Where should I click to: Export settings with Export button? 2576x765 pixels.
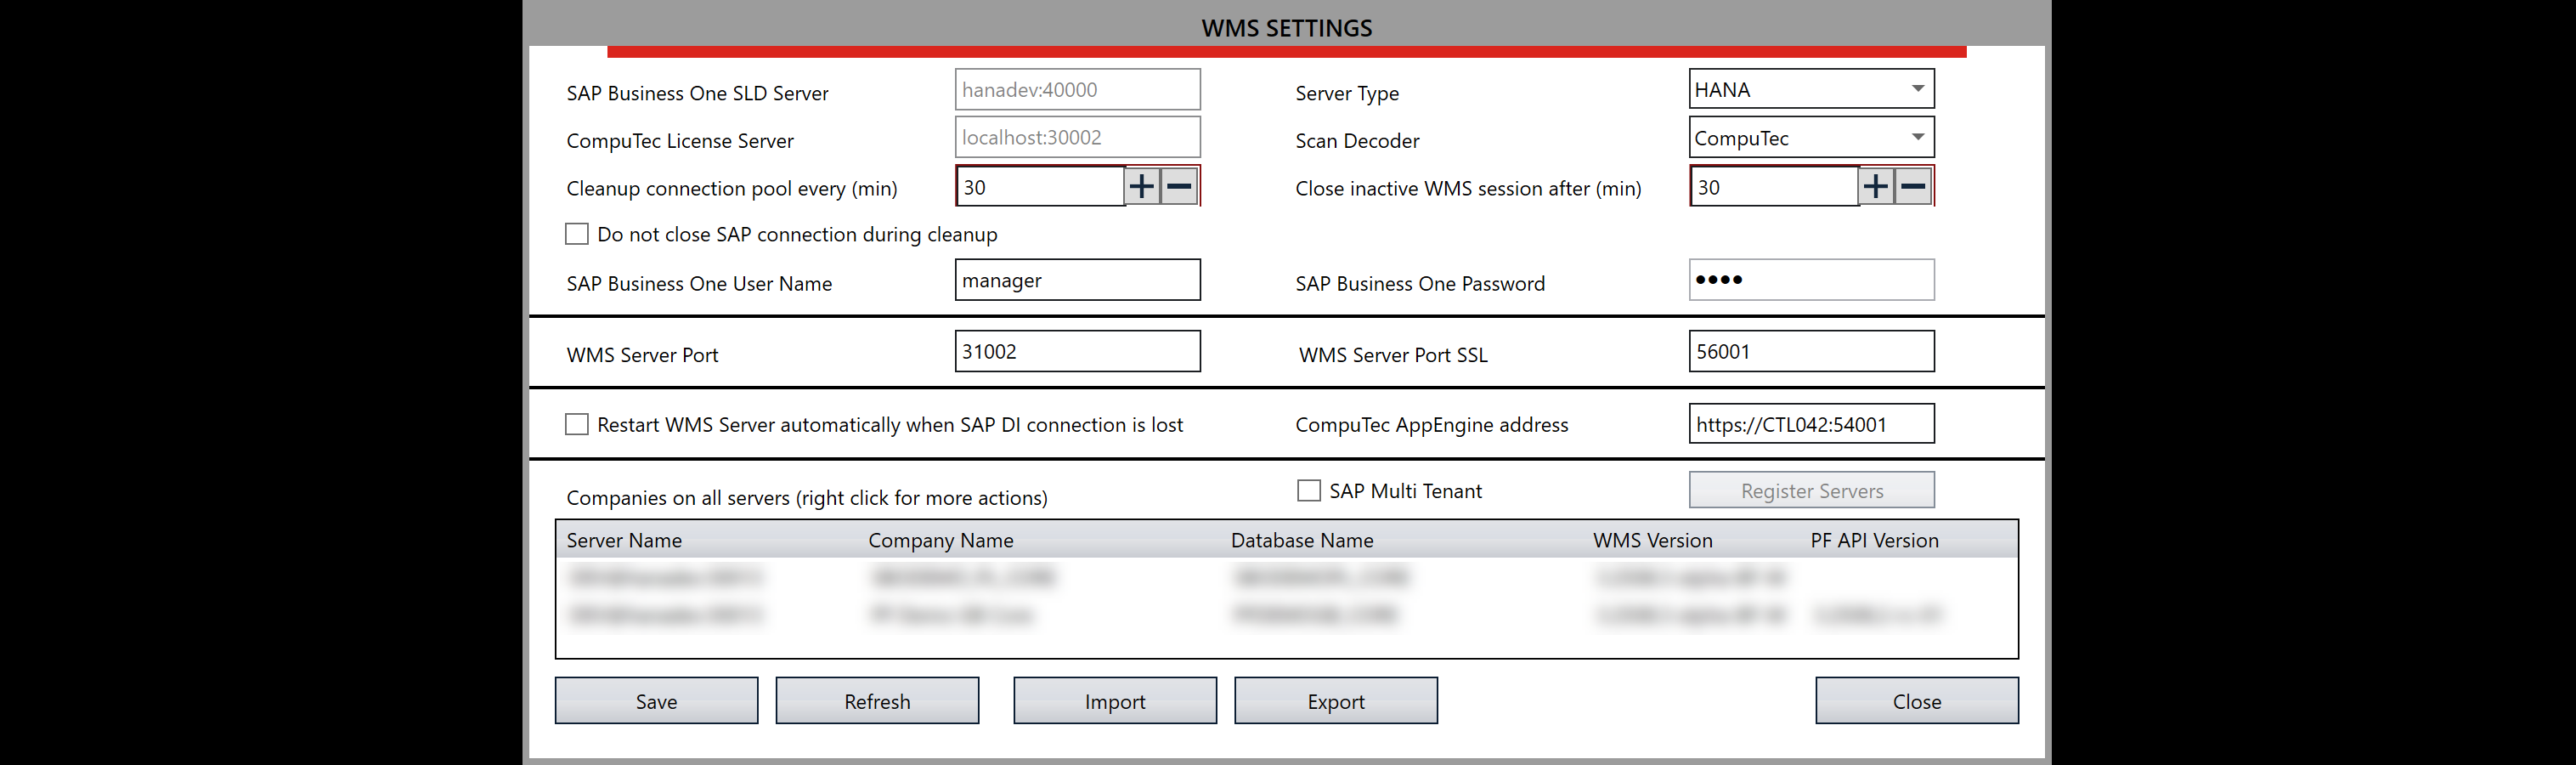tap(1336, 701)
